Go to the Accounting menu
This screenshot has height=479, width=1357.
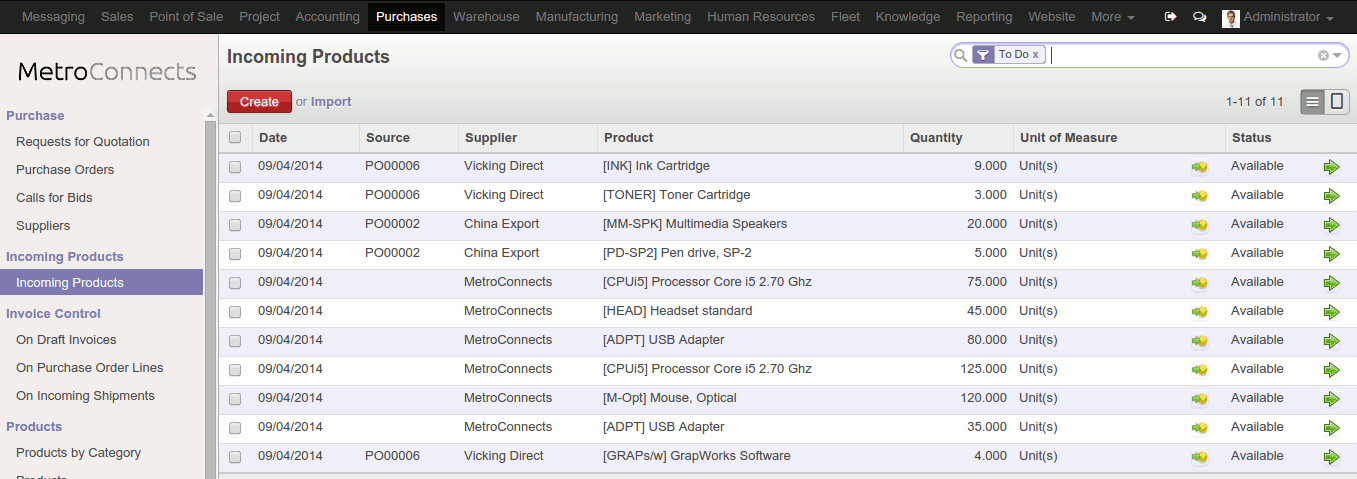(x=327, y=17)
